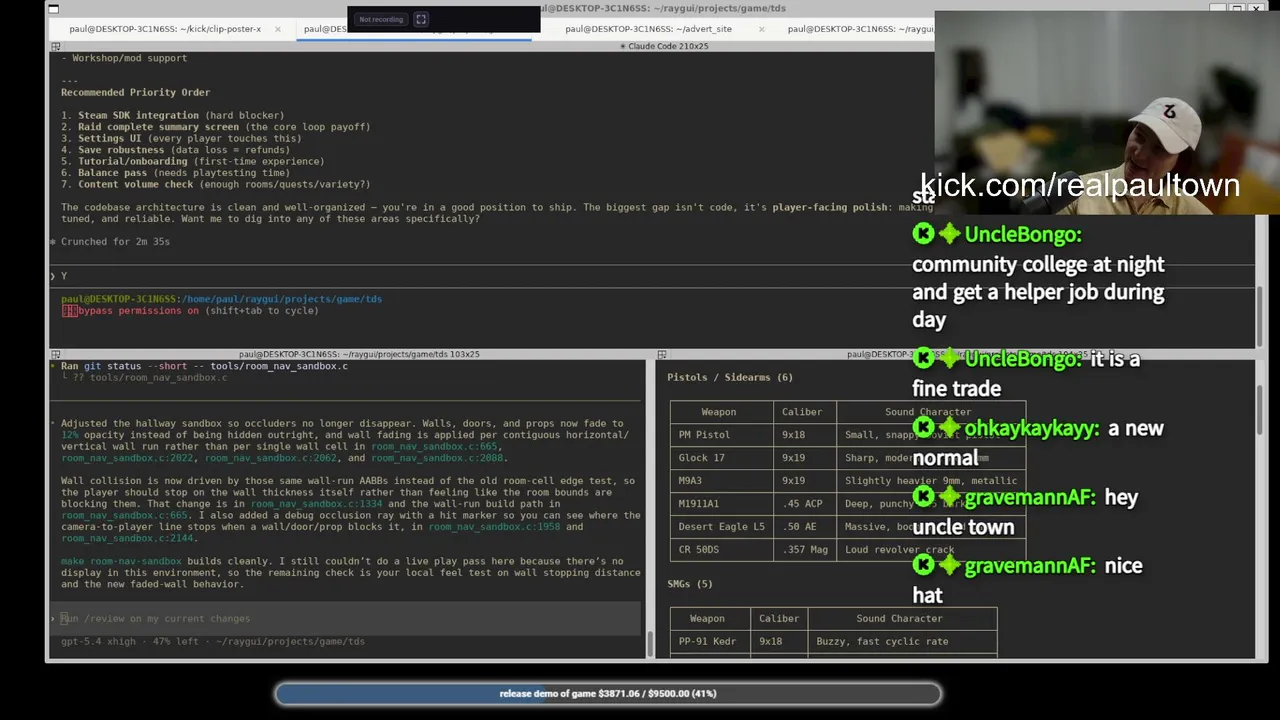Switch to the kick/clip-poster-x terminal tab
The height and width of the screenshot is (720, 1280).
point(165,29)
